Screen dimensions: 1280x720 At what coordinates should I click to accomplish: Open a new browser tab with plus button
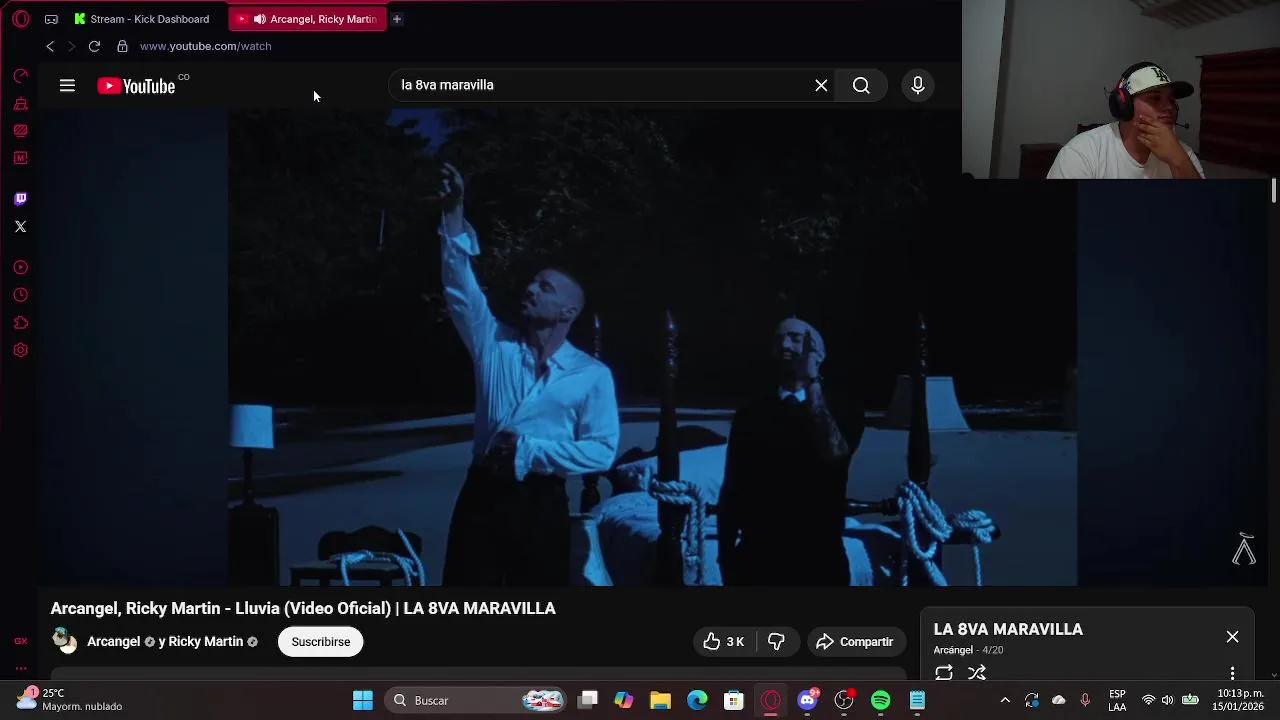click(397, 19)
